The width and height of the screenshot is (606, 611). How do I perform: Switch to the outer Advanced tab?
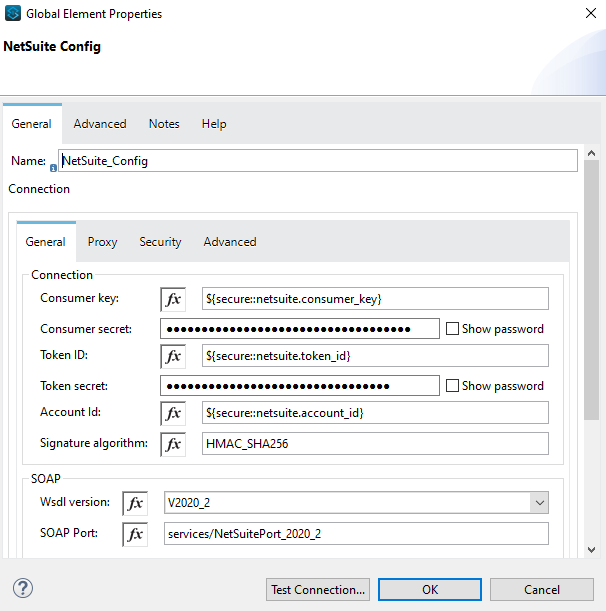(x=100, y=124)
